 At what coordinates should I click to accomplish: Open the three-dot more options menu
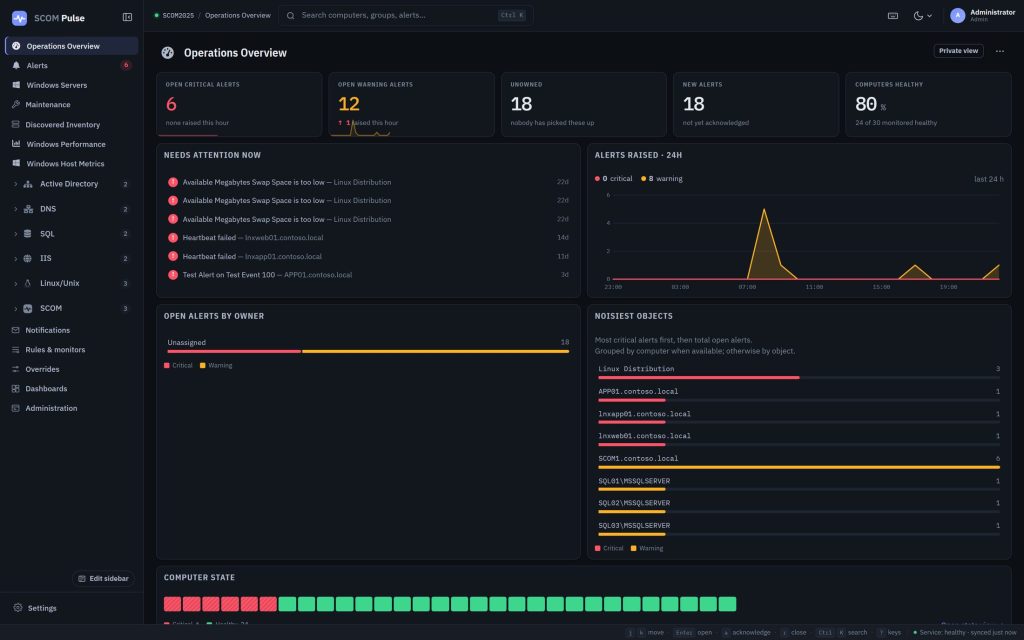point(999,51)
